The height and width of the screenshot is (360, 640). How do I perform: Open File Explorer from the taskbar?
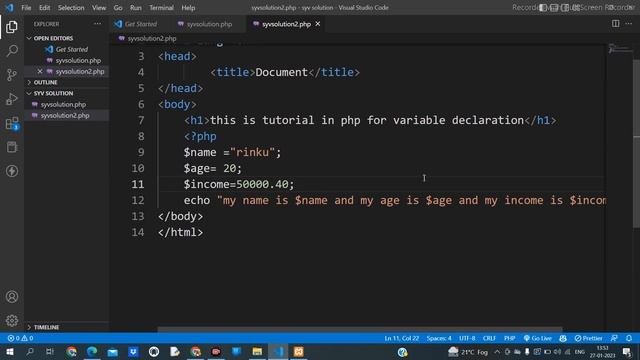point(257,351)
